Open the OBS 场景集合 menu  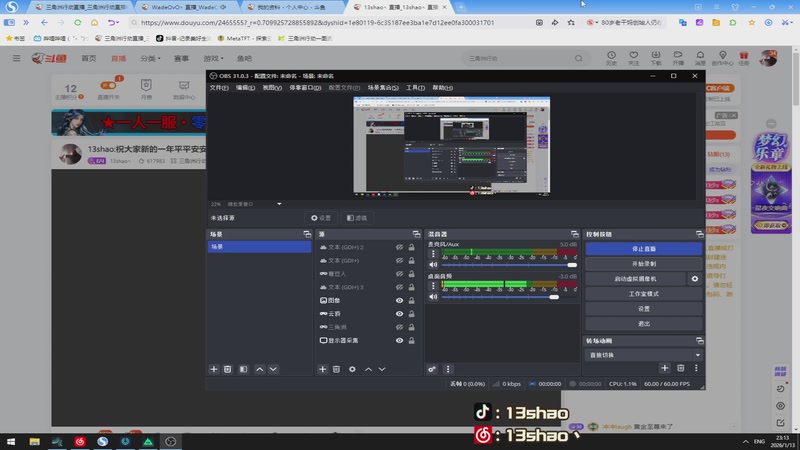point(383,88)
